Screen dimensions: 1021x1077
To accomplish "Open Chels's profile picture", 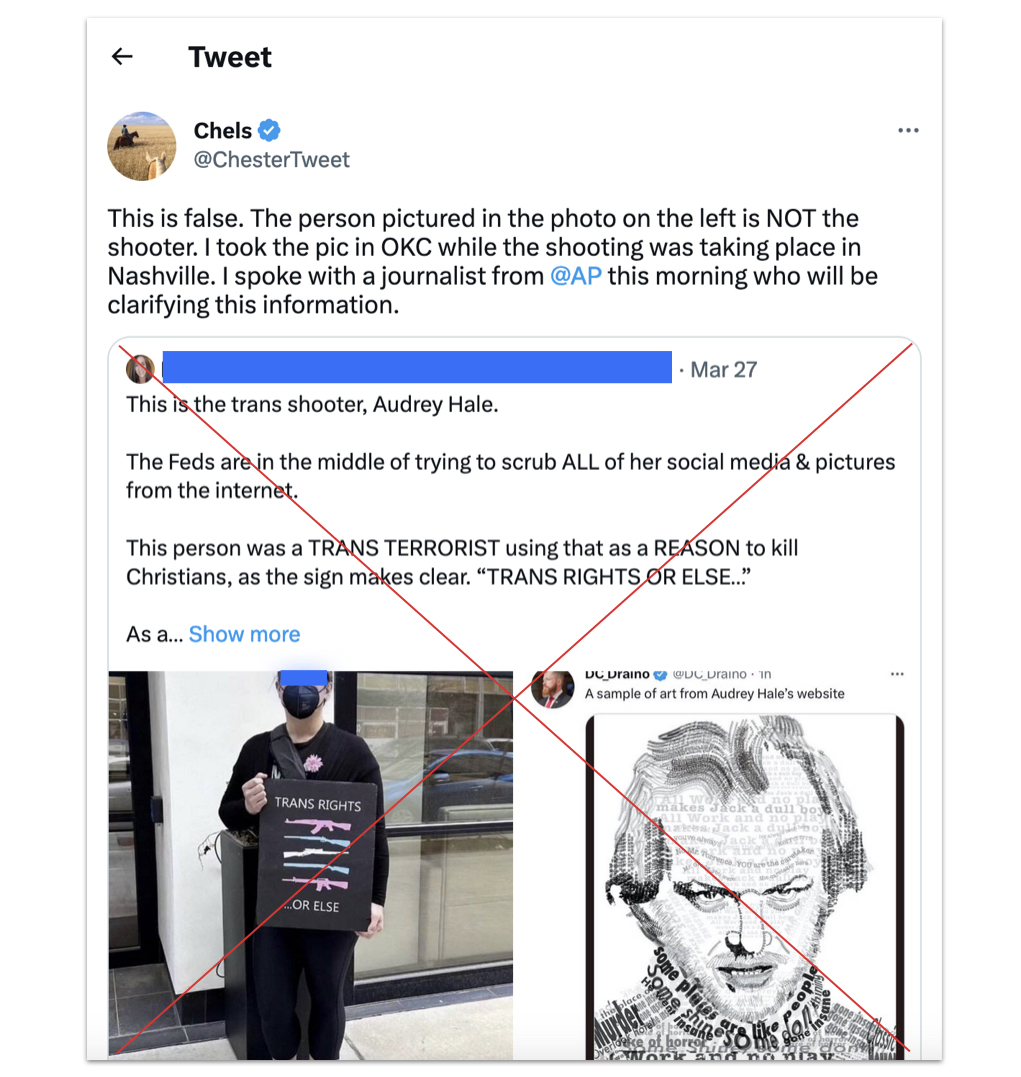I will click(x=141, y=145).
